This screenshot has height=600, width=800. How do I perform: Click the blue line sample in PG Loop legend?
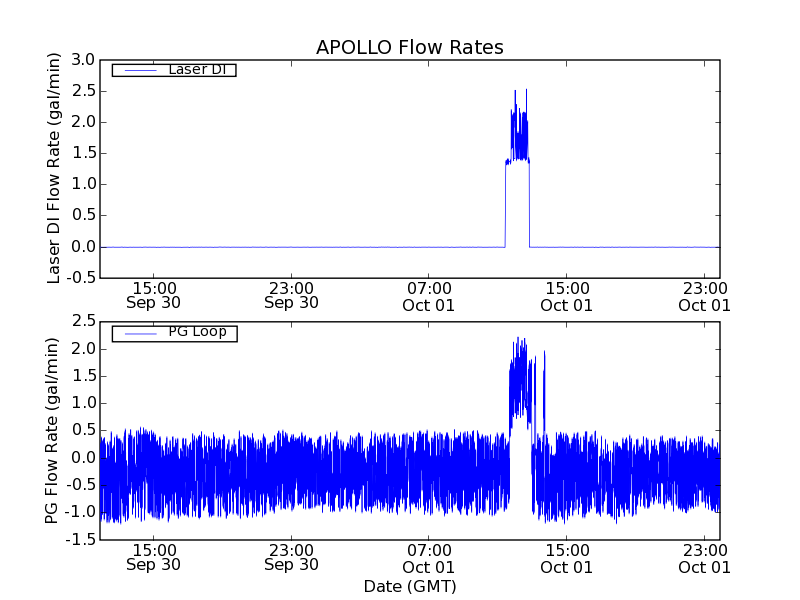[140, 334]
